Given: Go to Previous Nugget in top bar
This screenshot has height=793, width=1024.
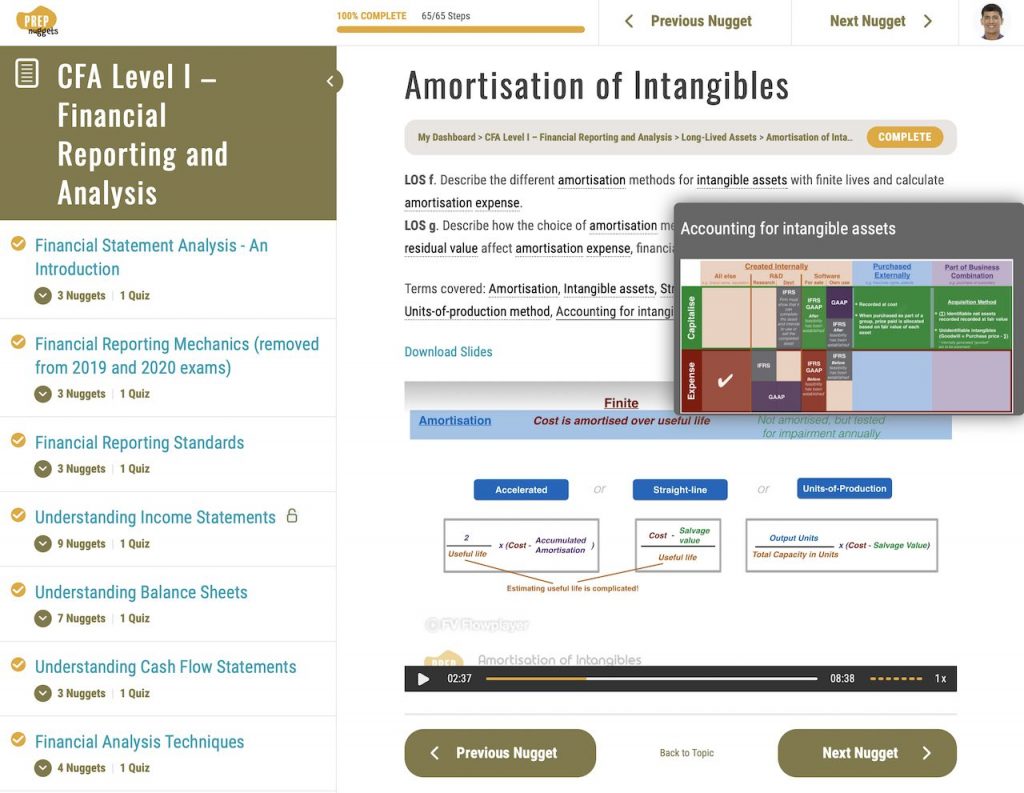Looking at the screenshot, I should 688,21.
